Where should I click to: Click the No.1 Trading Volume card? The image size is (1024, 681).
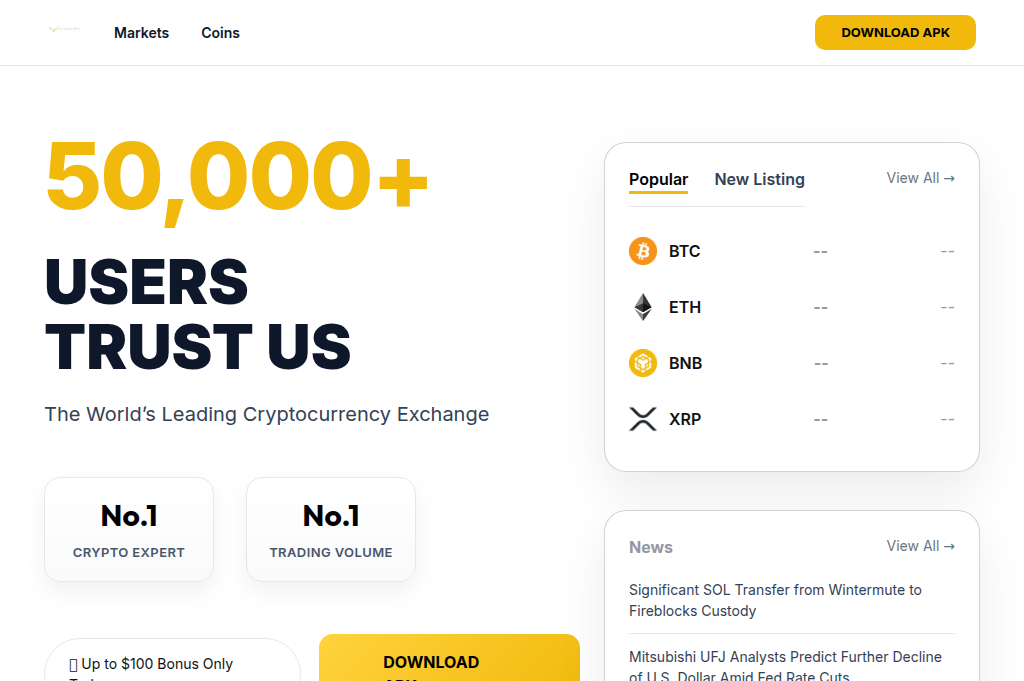[x=331, y=529]
